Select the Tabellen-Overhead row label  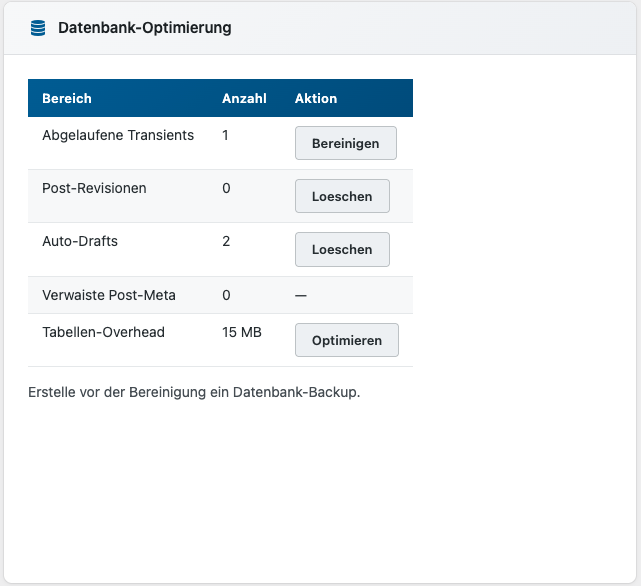pyautogui.click(x=103, y=332)
